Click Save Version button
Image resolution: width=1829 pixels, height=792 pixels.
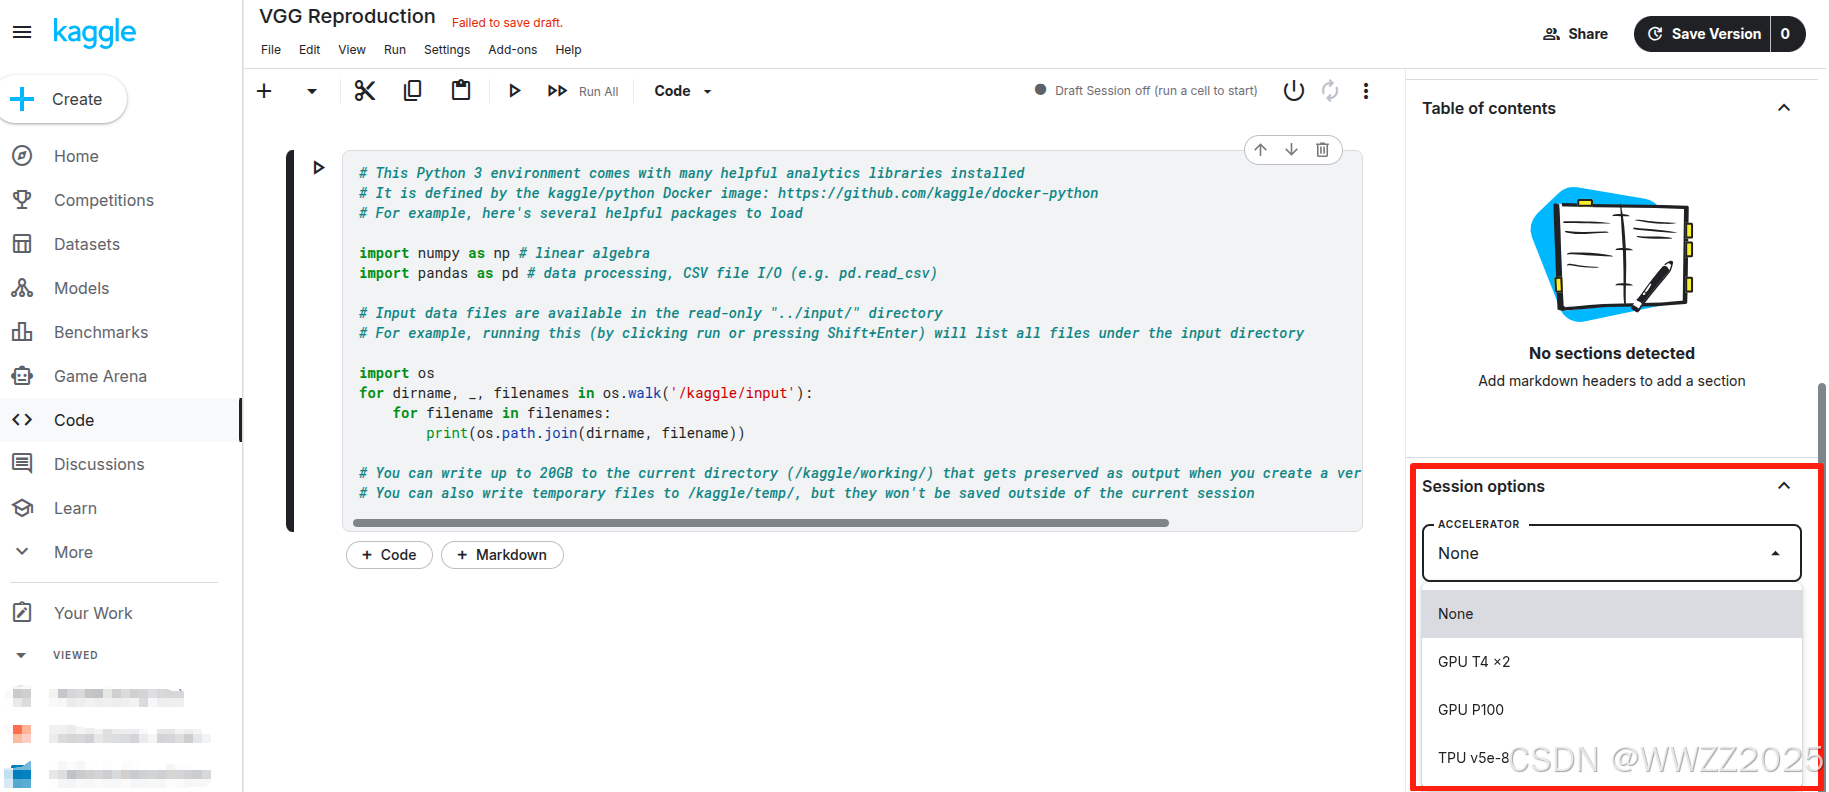pos(1704,34)
